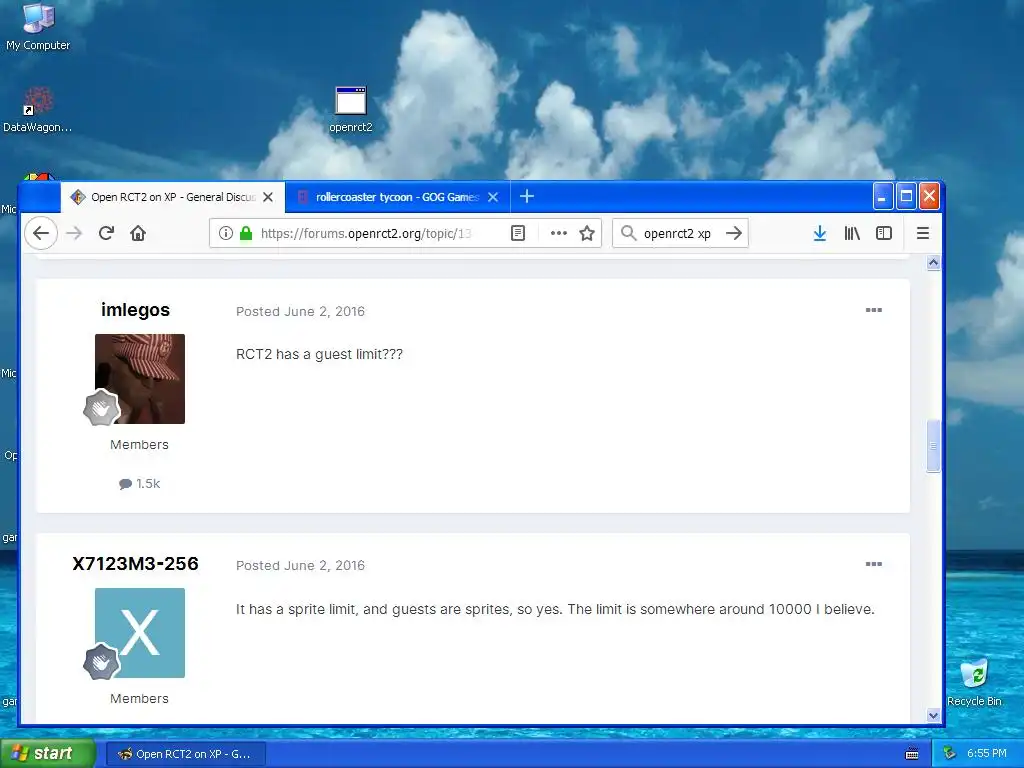Click the keyboard icon in system tray
This screenshot has width=1024, height=768.
coord(912,754)
